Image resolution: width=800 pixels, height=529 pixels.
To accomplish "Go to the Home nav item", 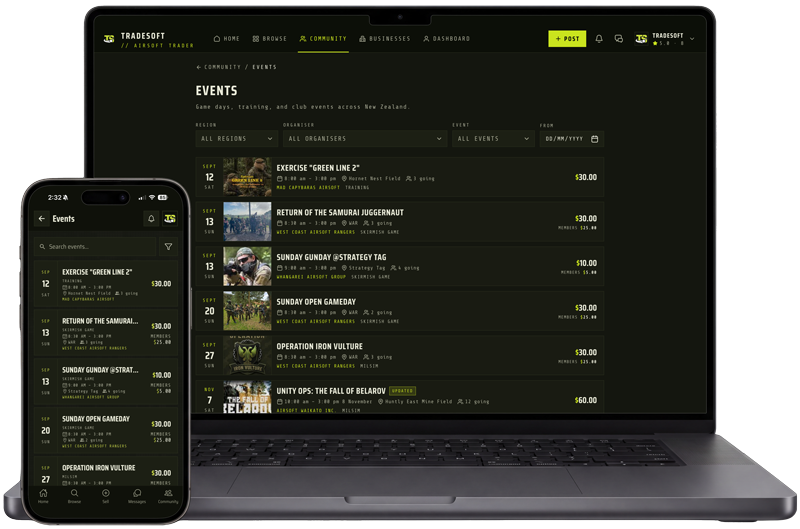I will click(x=227, y=39).
